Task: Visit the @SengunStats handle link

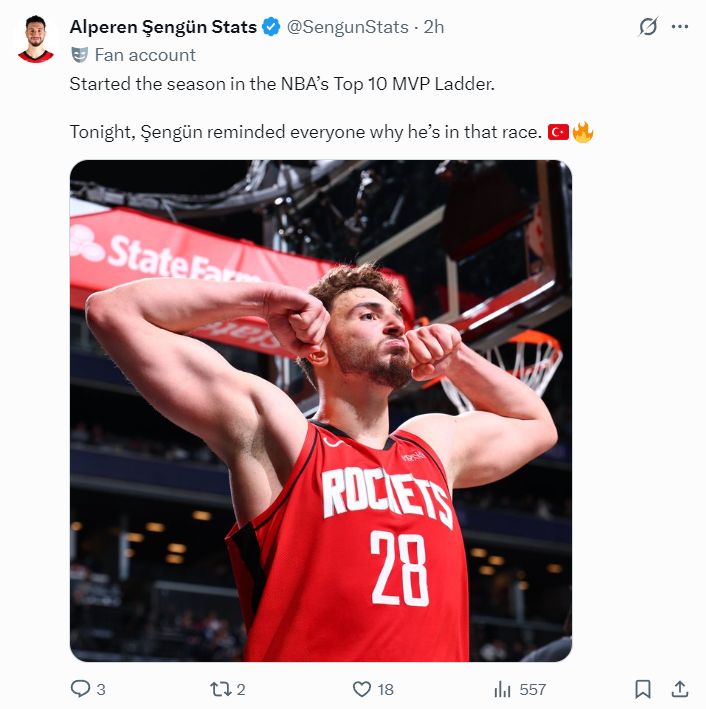Action: [x=348, y=27]
